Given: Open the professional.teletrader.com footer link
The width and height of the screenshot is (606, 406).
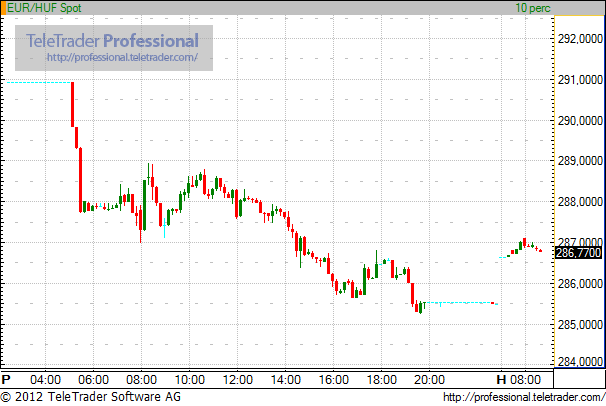Looking at the screenshot, I should (x=524, y=397).
